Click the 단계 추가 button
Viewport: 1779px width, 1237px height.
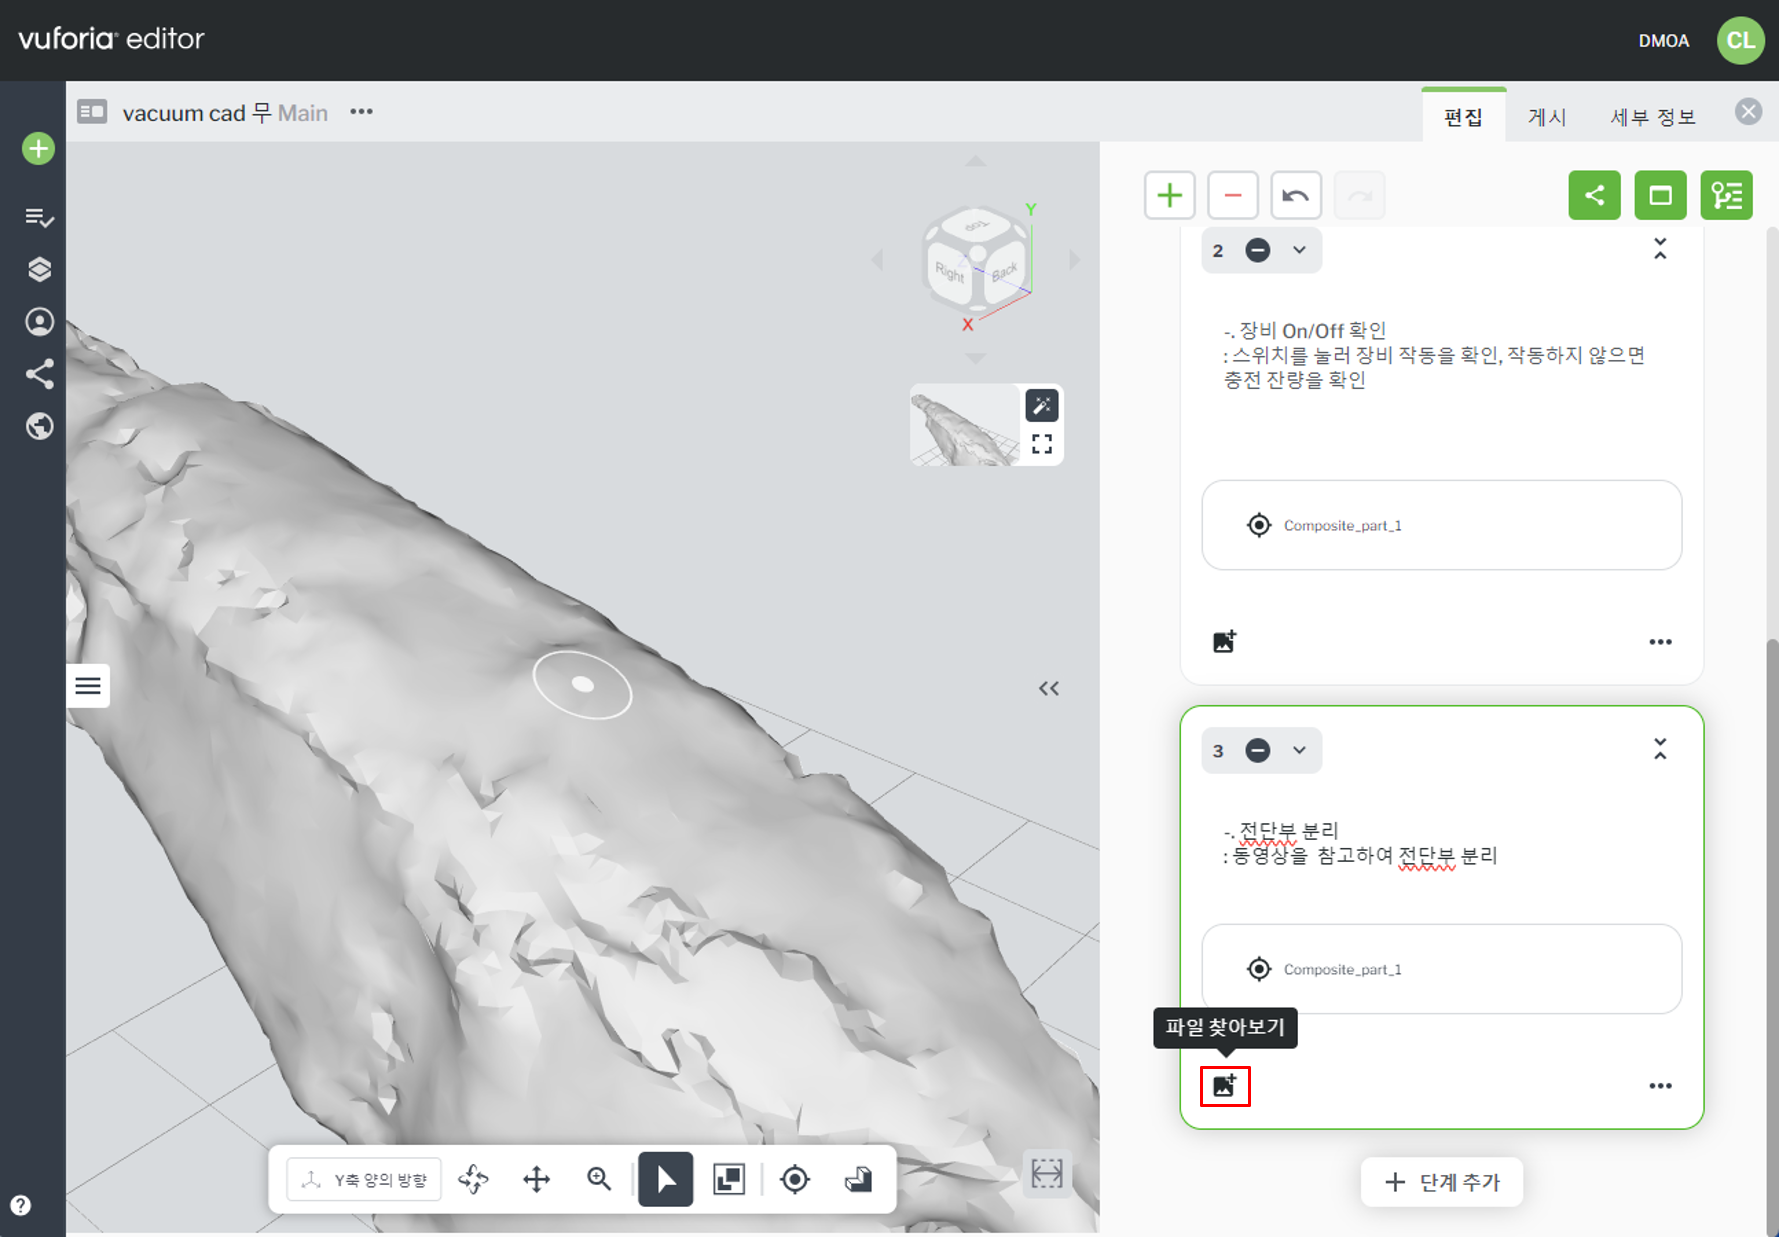(x=1441, y=1182)
